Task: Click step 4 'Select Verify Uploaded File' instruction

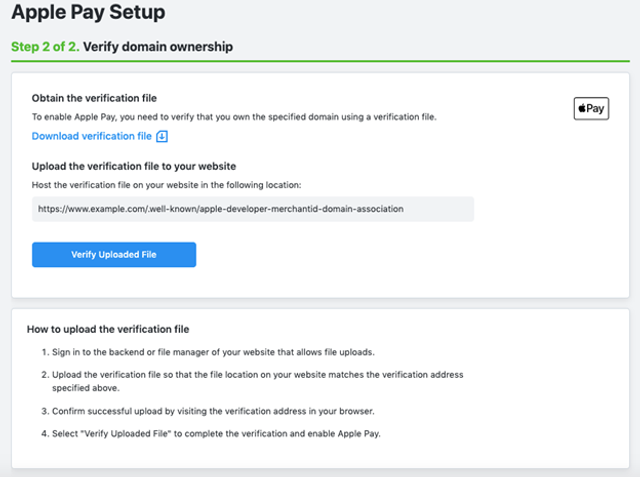Action: [211, 434]
